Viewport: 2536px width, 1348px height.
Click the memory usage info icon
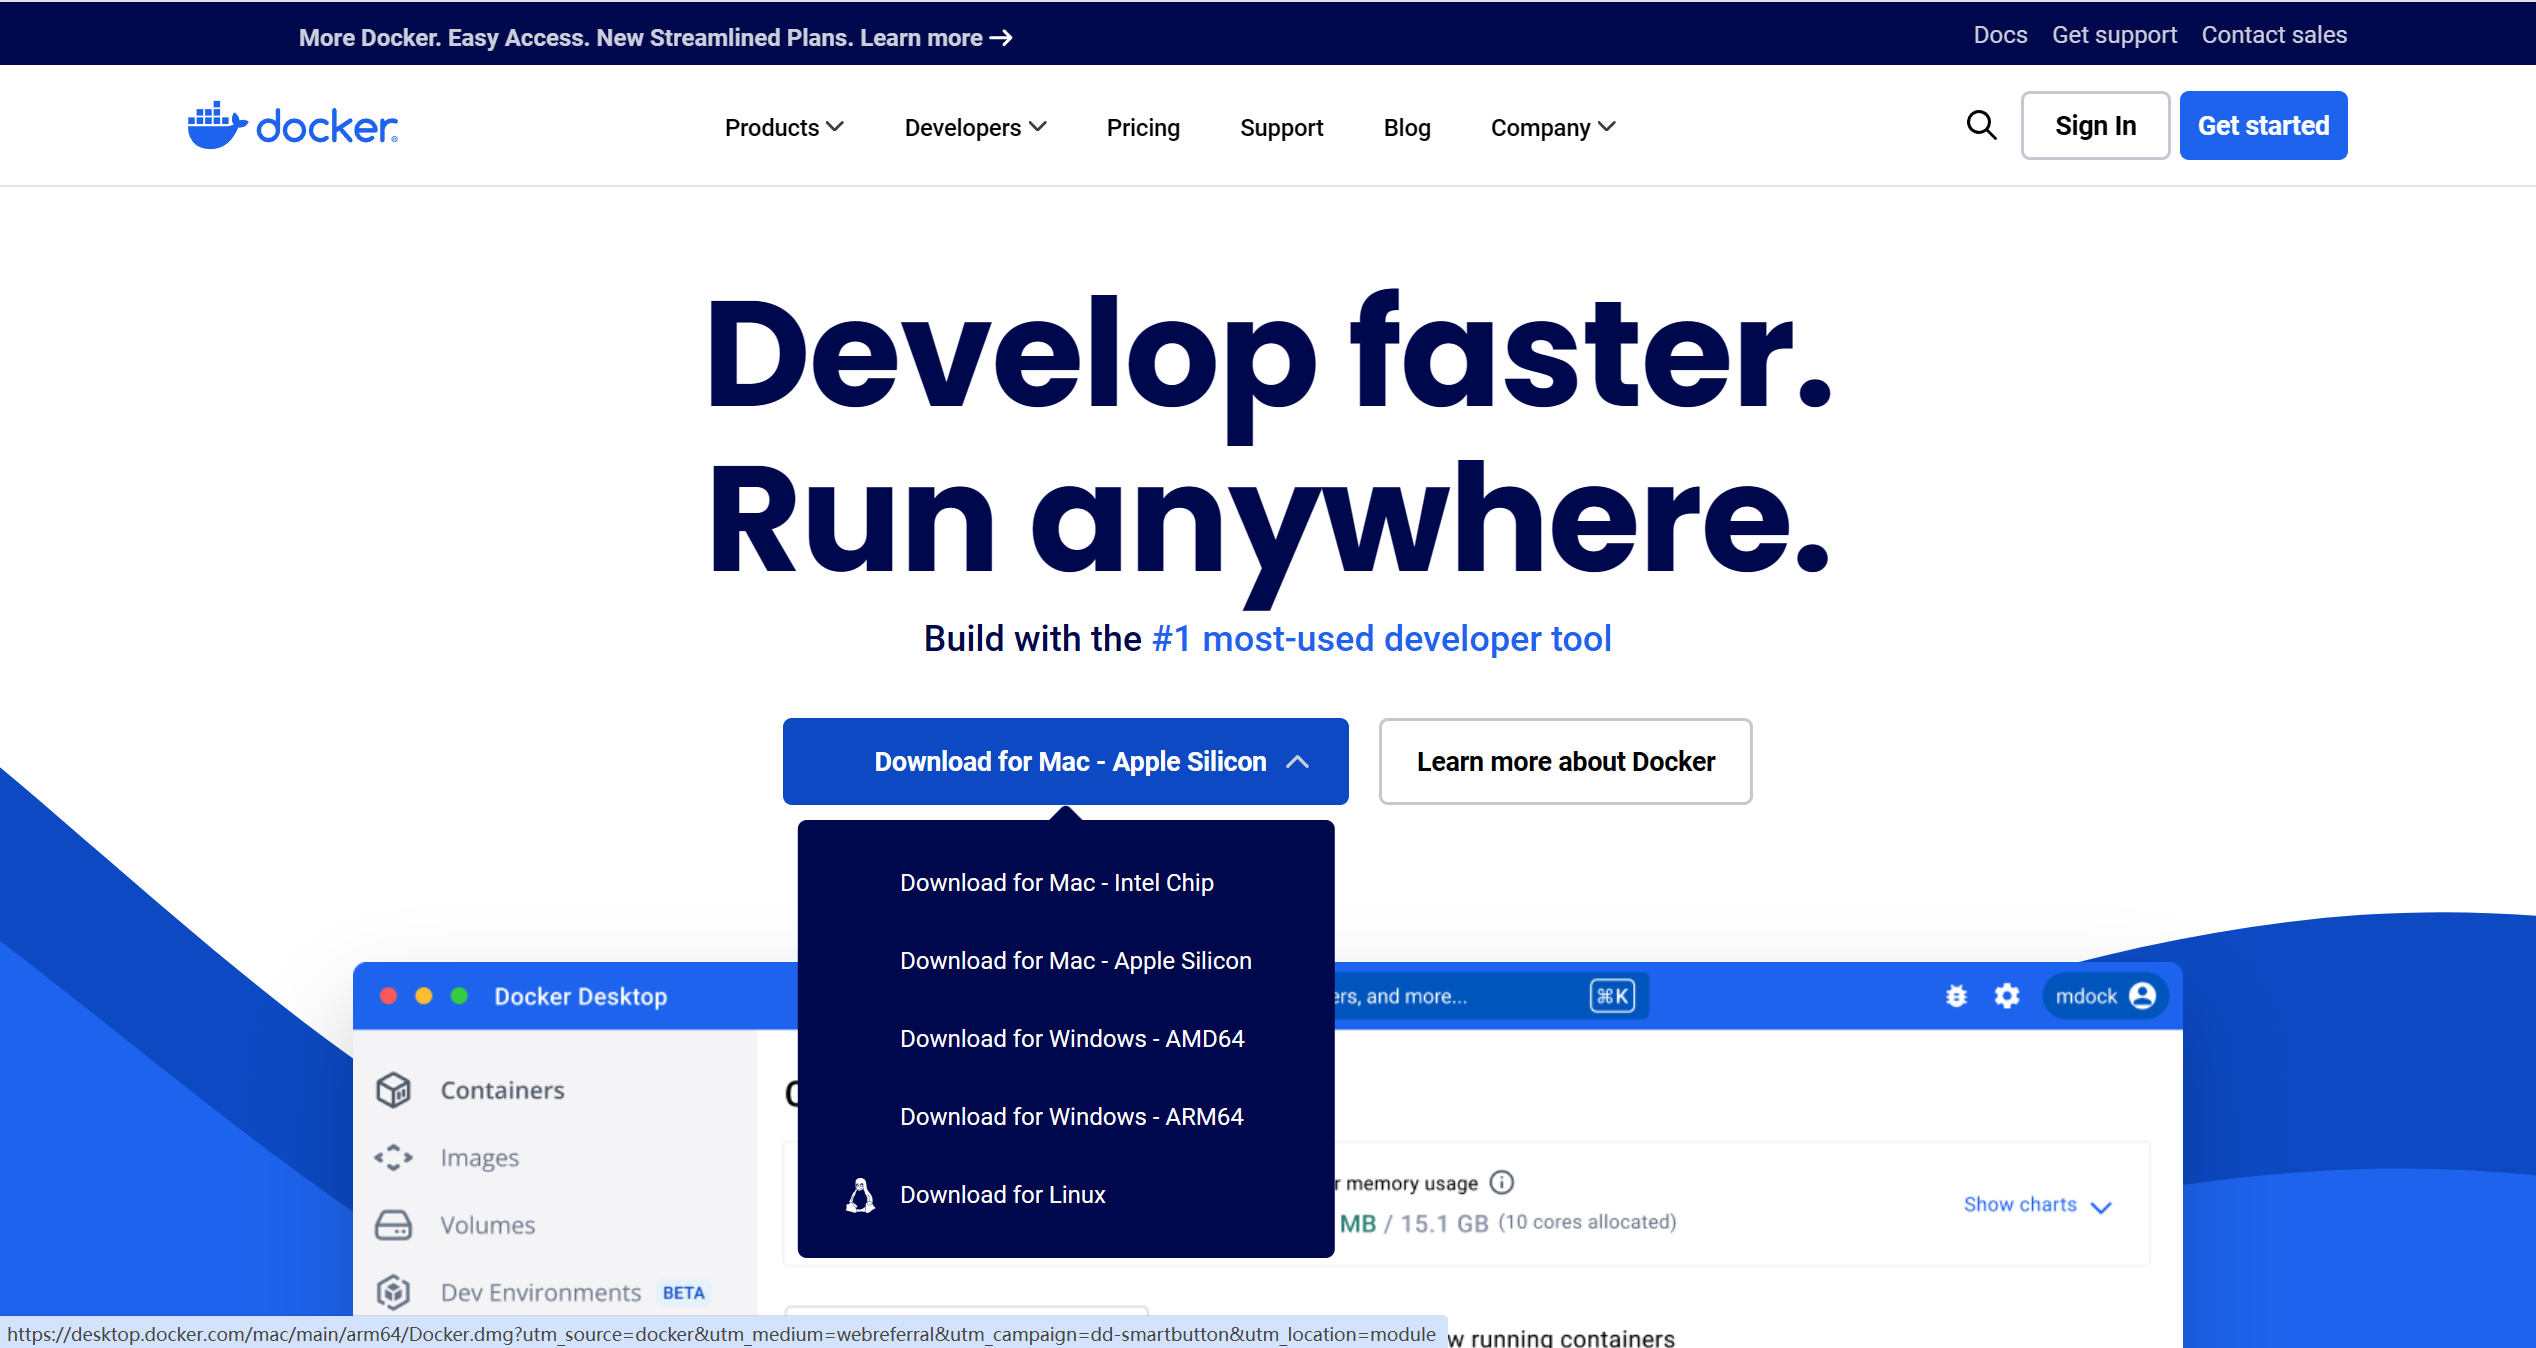1501,1183
